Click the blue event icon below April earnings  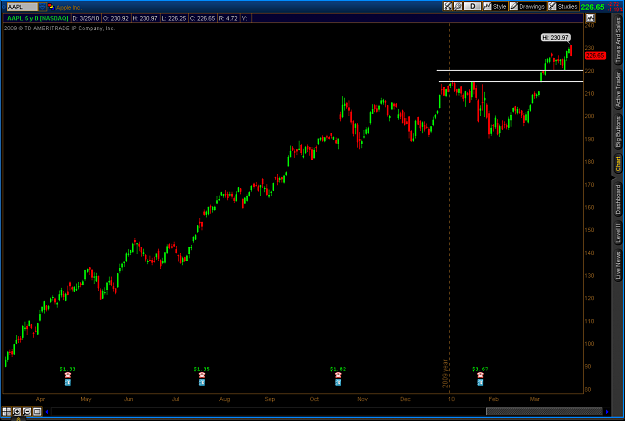point(68,382)
